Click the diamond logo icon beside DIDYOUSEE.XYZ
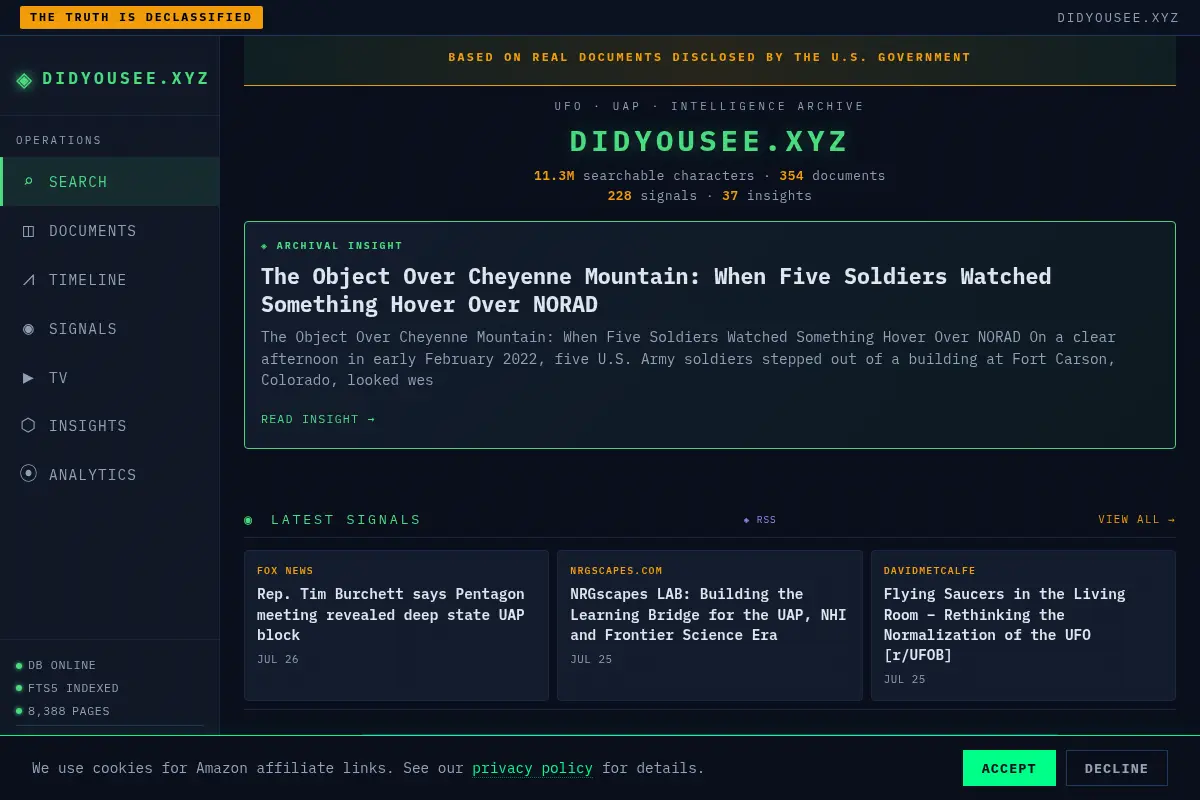Image resolution: width=1200 pixels, height=800 pixels. click(x=24, y=80)
